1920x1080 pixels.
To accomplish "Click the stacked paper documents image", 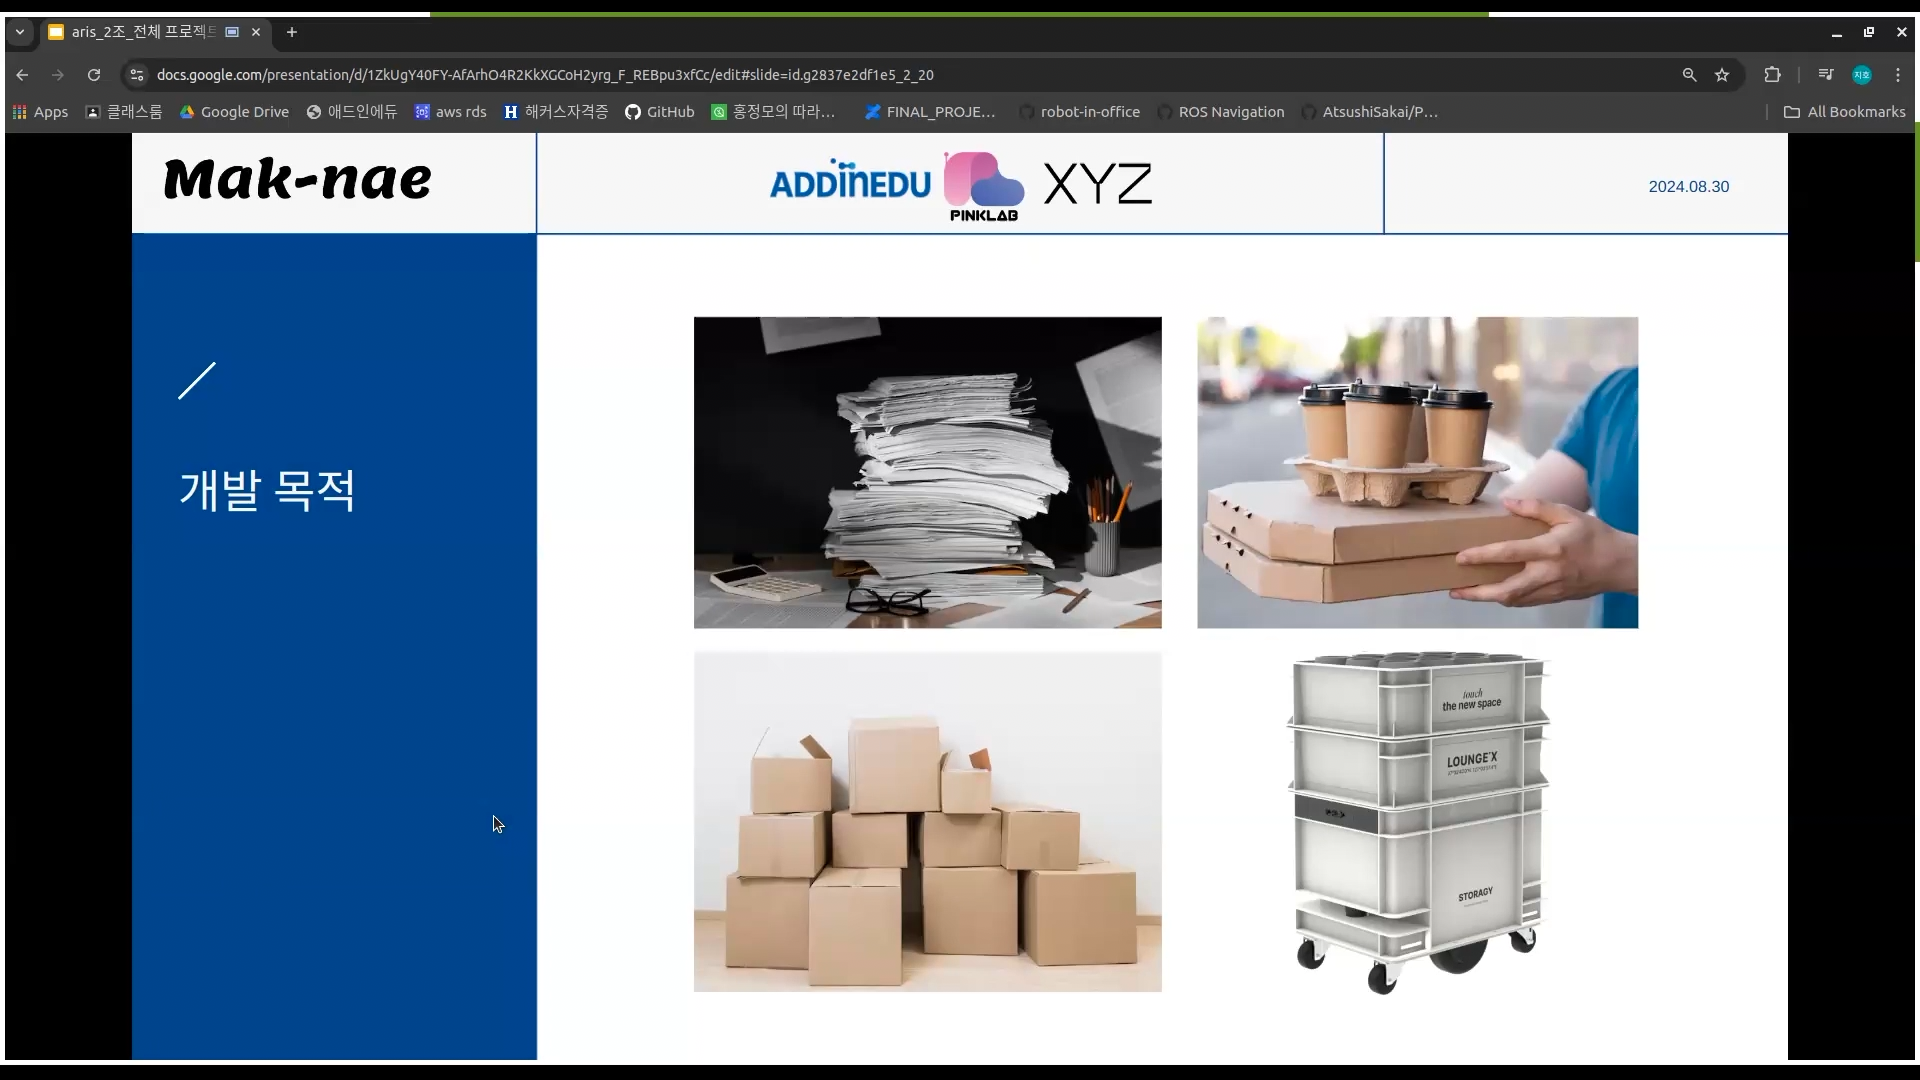I will point(927,472).
